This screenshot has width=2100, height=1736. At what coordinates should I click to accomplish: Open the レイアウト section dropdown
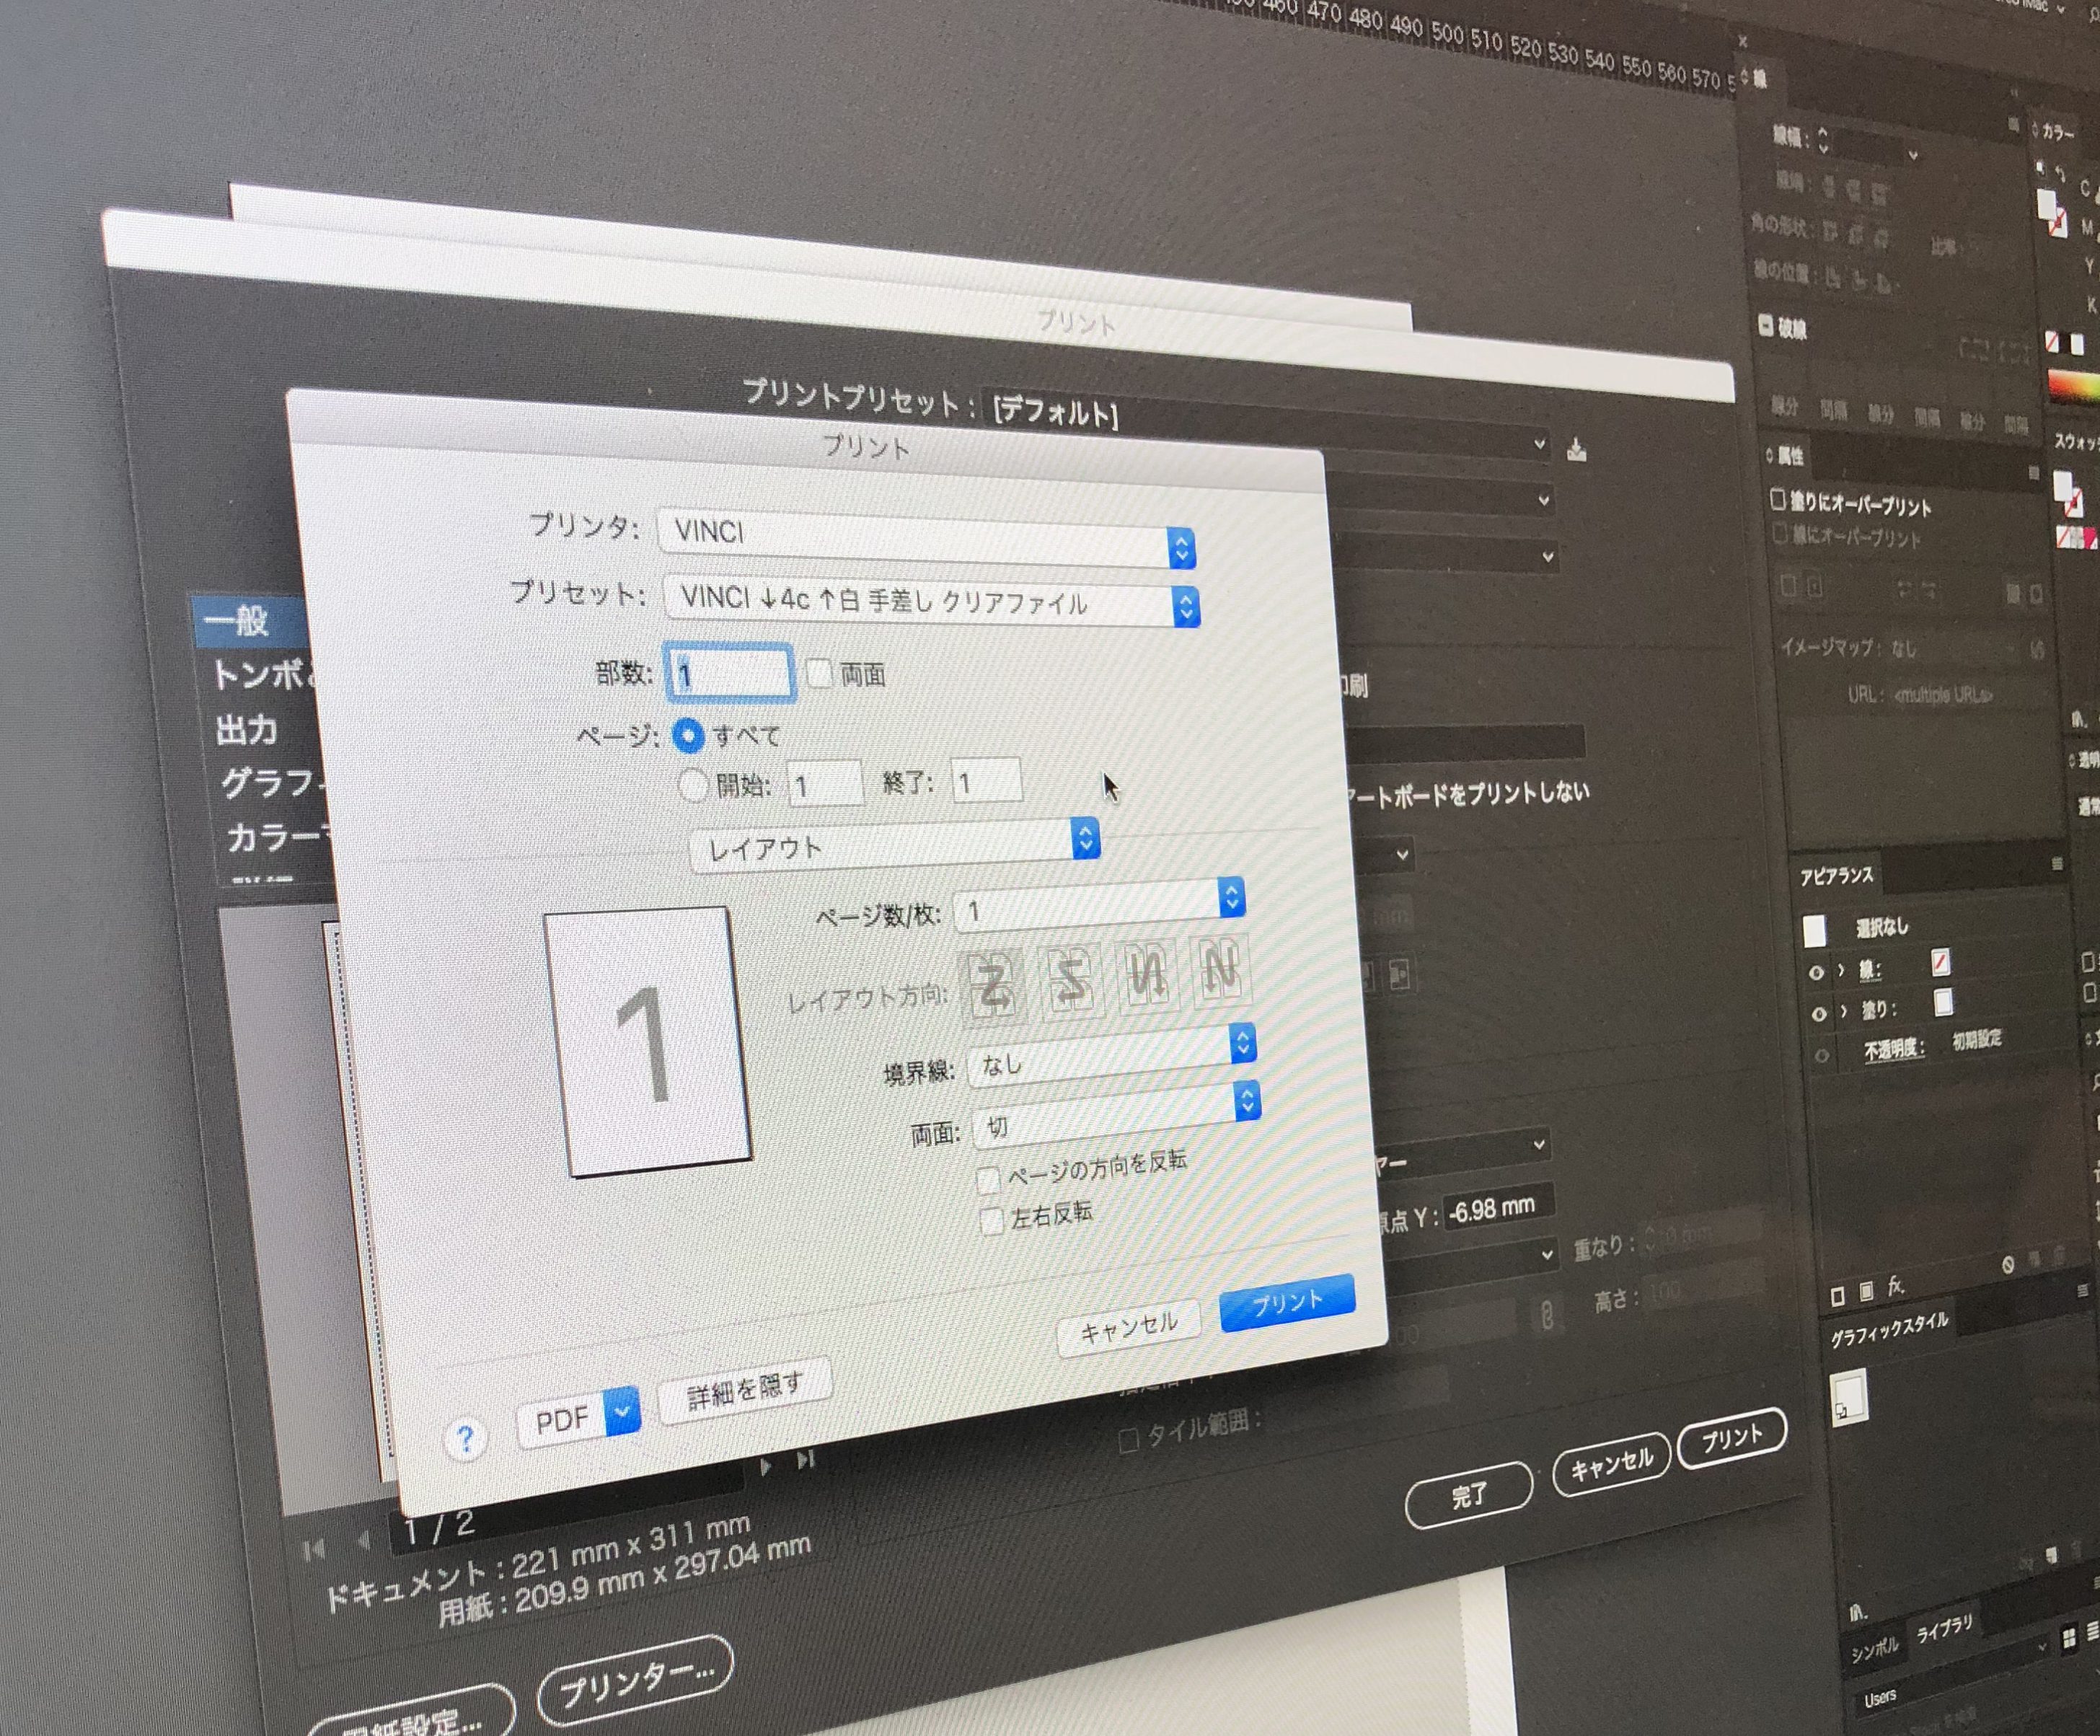(x=896, y=845)
